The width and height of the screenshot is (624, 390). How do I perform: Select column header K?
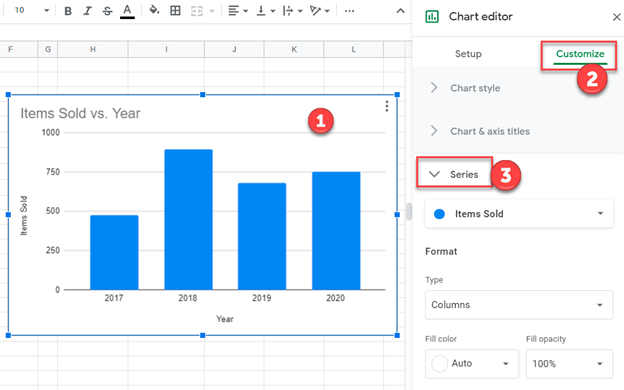(294, 49)
